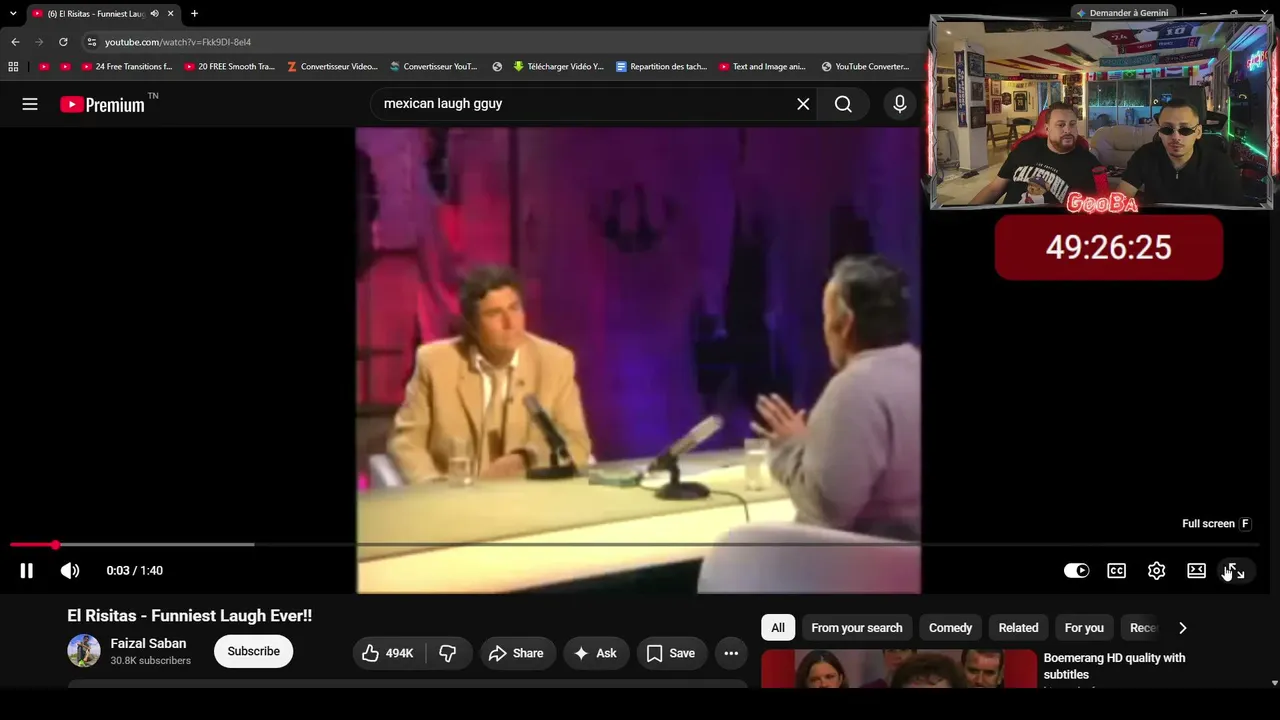Seek along the video progress bar
Screen dimensions: 1280x720
click(634, 545)
